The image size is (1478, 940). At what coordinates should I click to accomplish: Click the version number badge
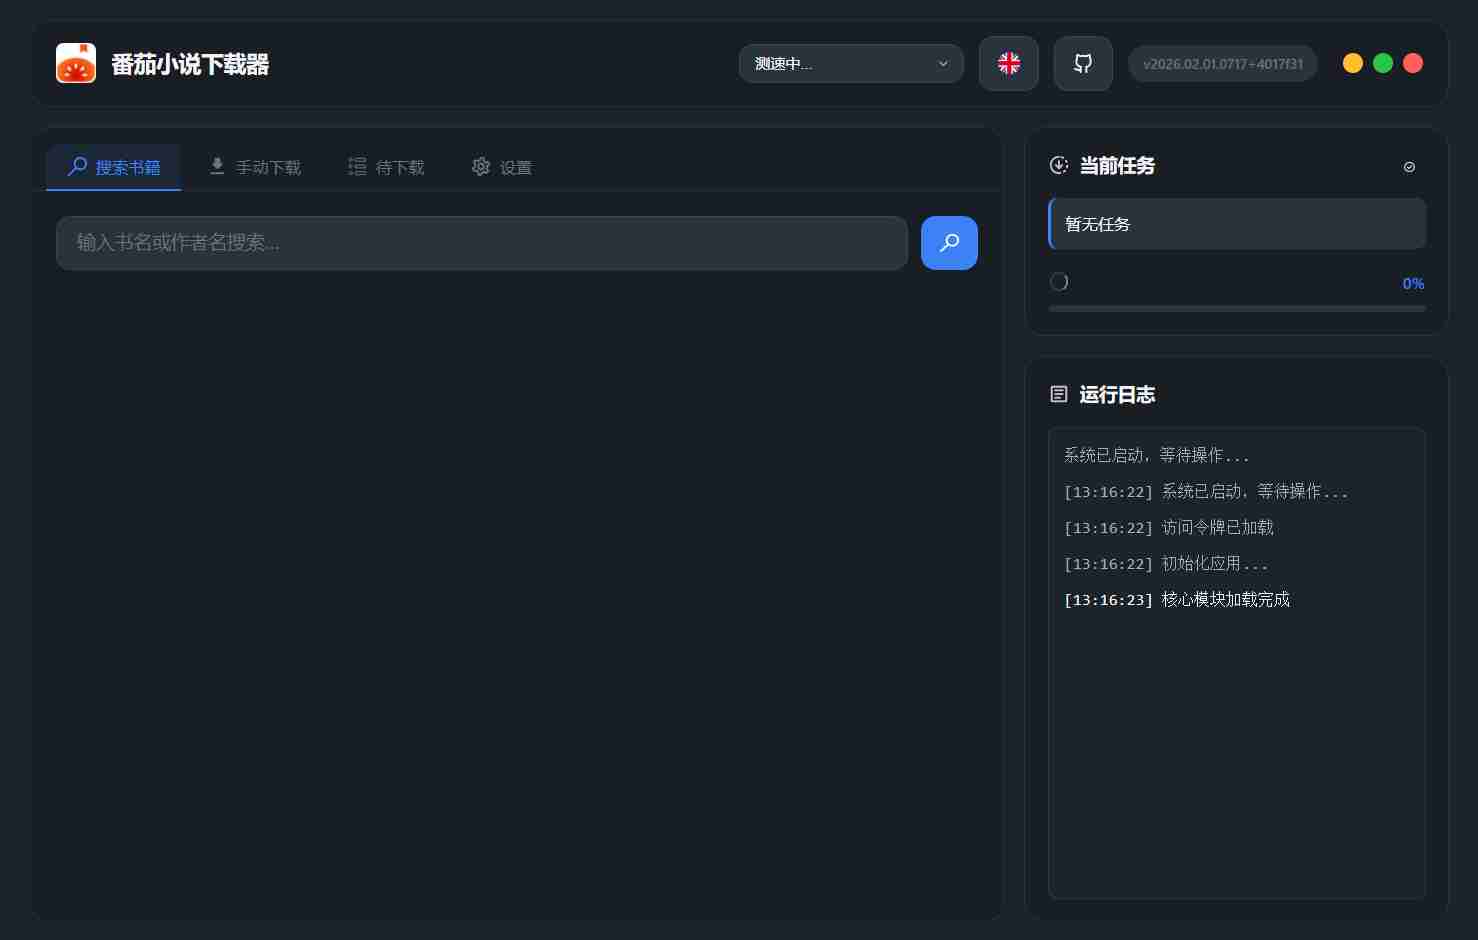[1222, 63]
